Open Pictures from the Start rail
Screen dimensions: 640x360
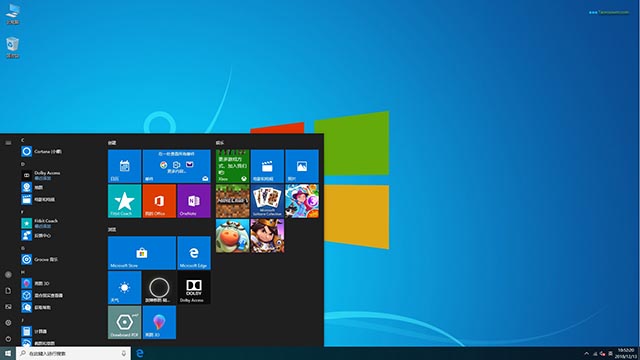[x=8, y=307]
